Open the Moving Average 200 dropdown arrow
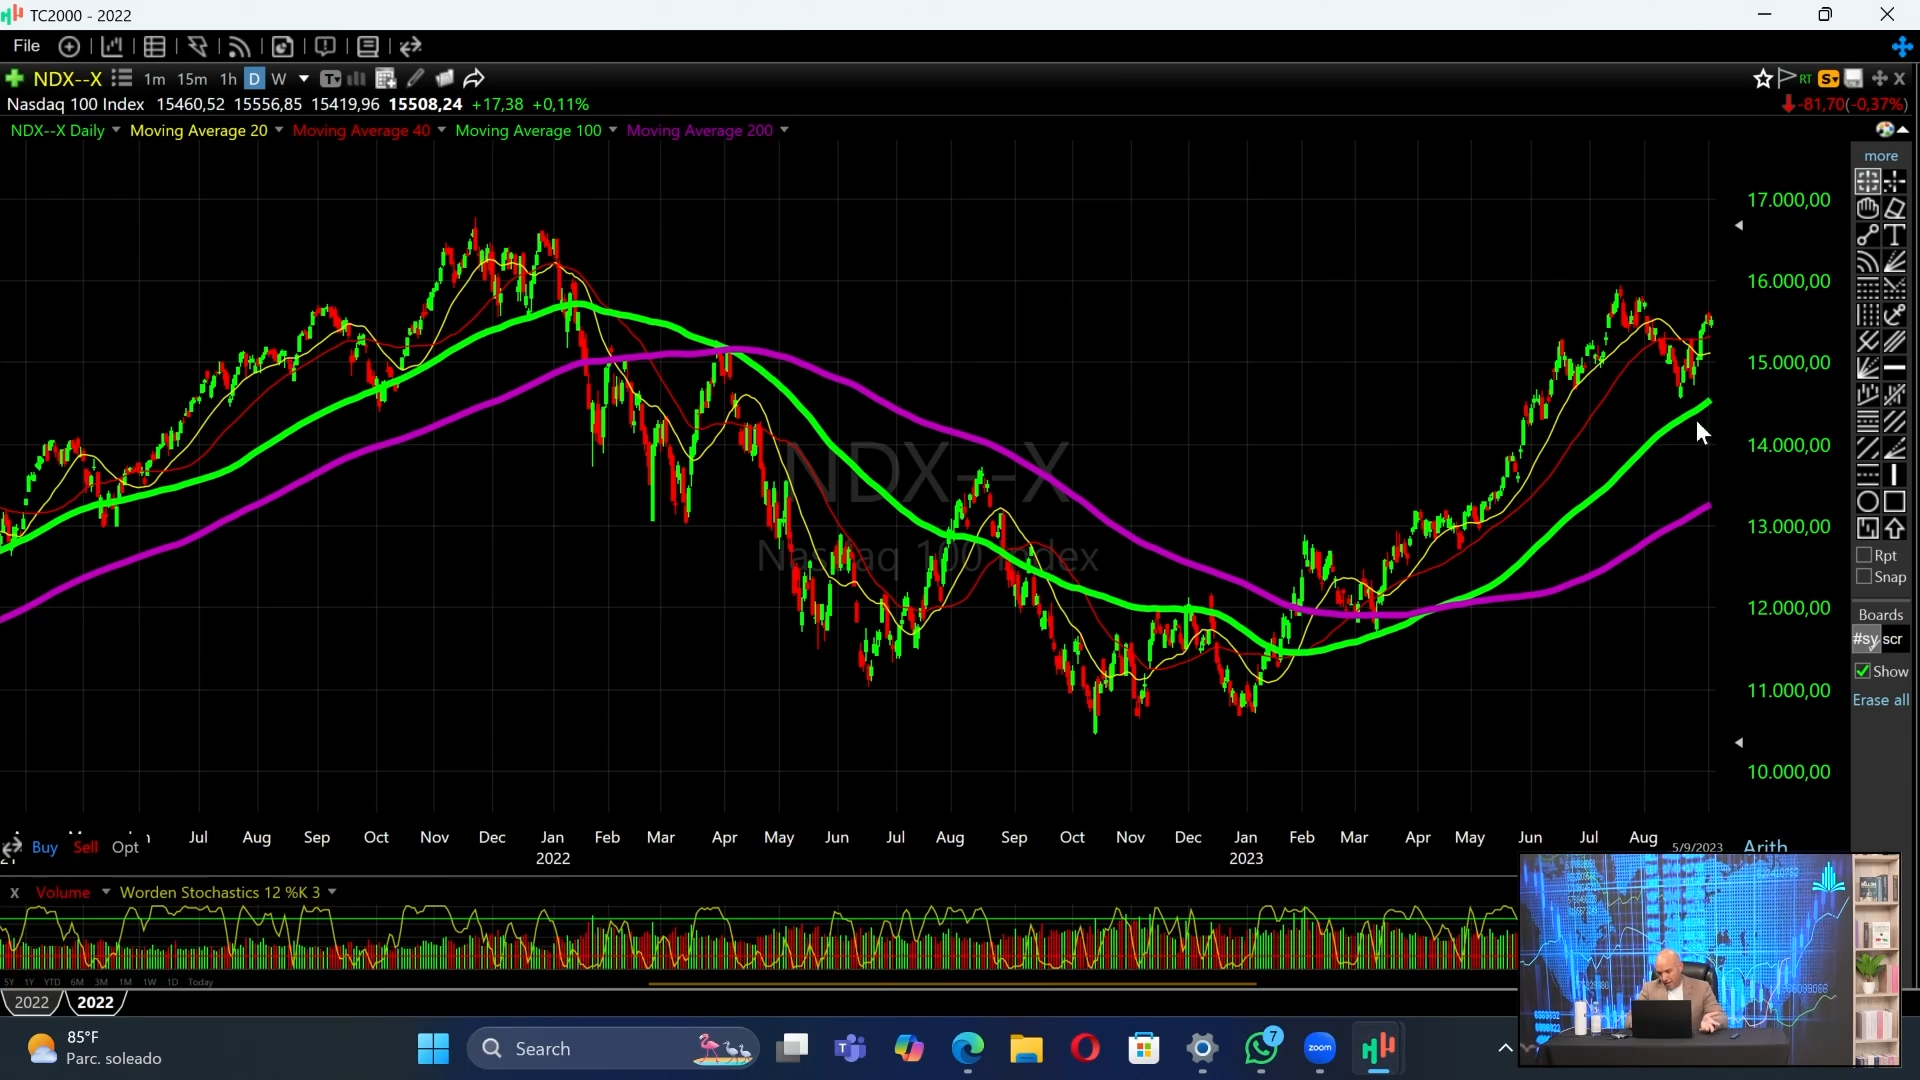 click(x=784, y=130)
